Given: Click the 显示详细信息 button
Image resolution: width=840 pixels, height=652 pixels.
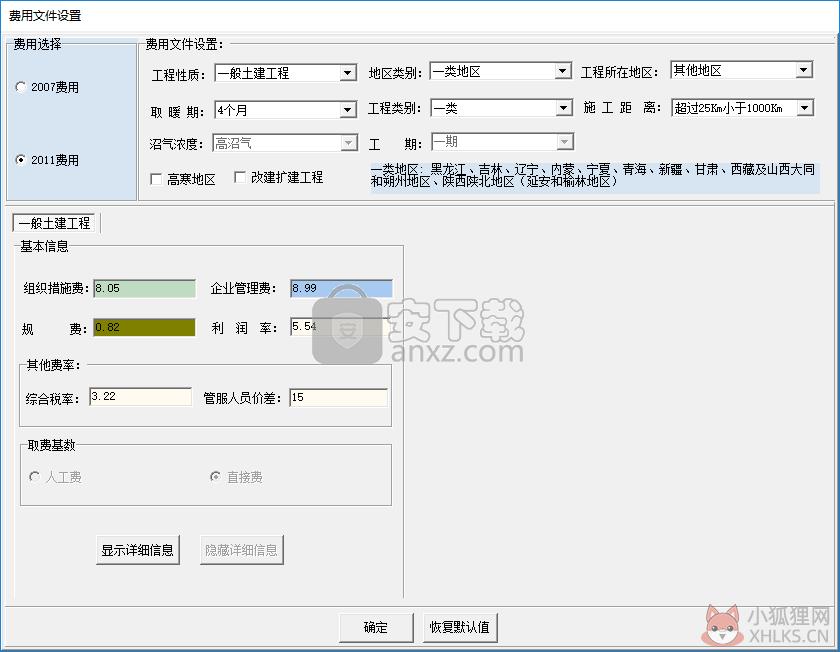Looking at the screenshot, I should point(138,550).
